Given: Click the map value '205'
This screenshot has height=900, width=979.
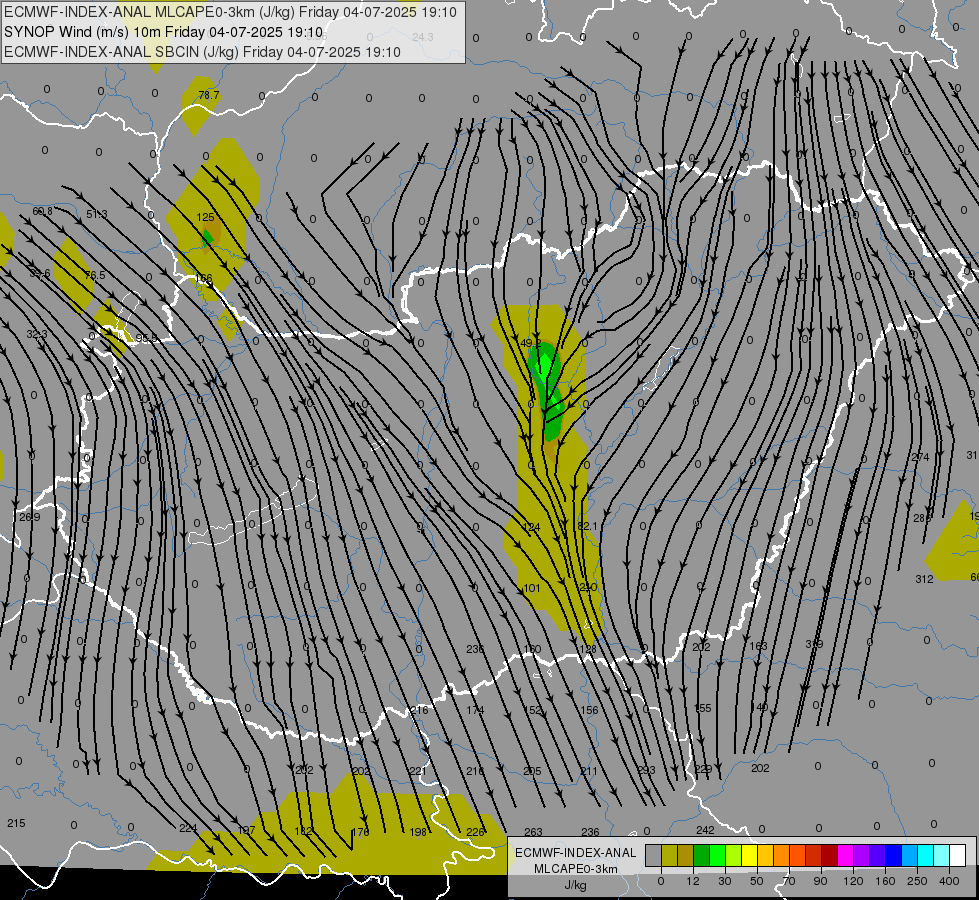Looking at the screenshot, I should [532, 771].
